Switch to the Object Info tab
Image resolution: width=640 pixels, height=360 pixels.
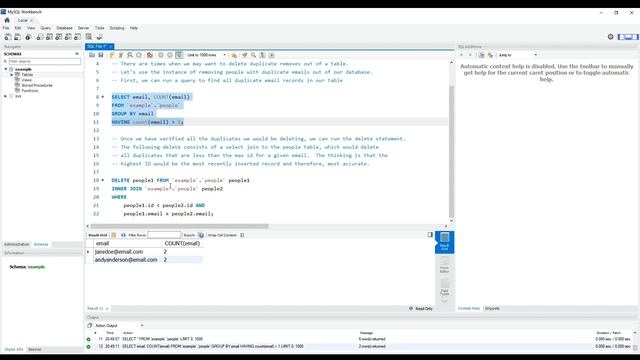point(13,349)
